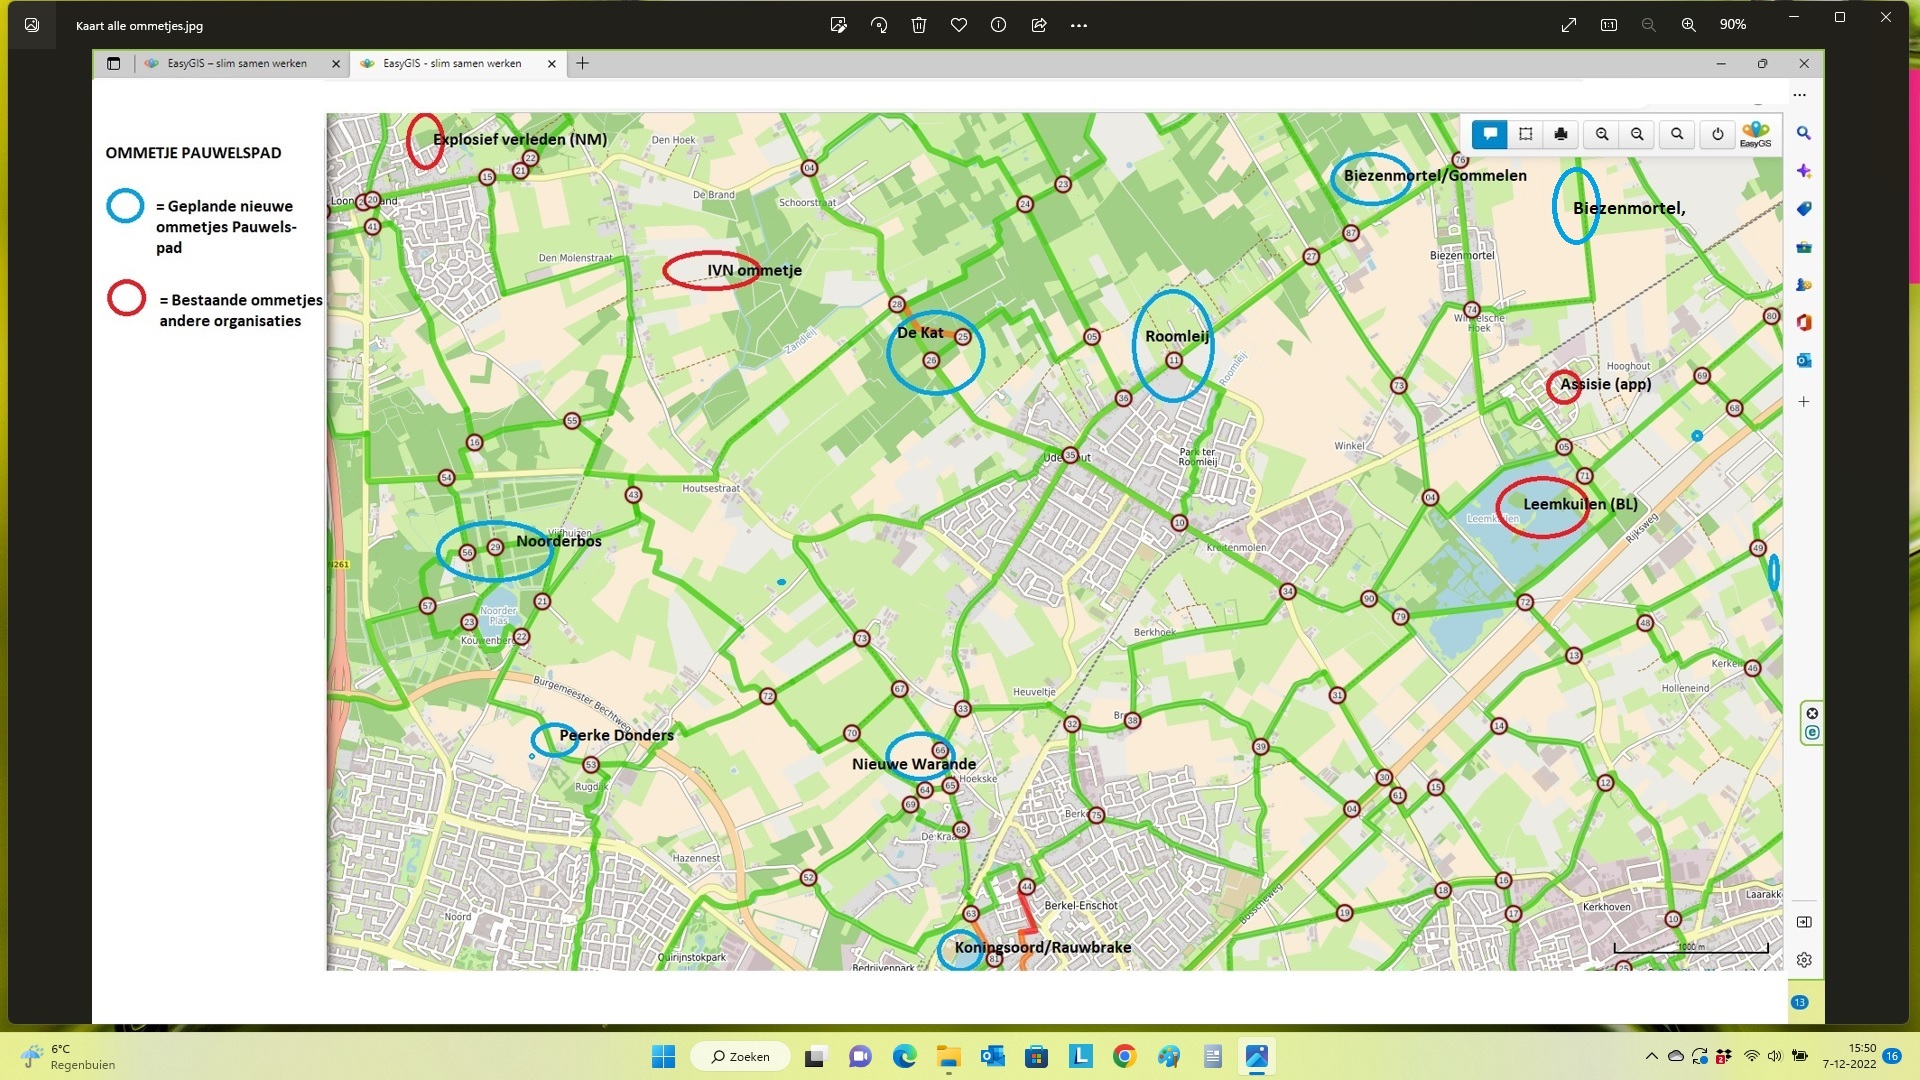Click the Zoeken search box on the taskbar
1920x1080 pixels.
pyautogui.click(x=742, y=1057)
